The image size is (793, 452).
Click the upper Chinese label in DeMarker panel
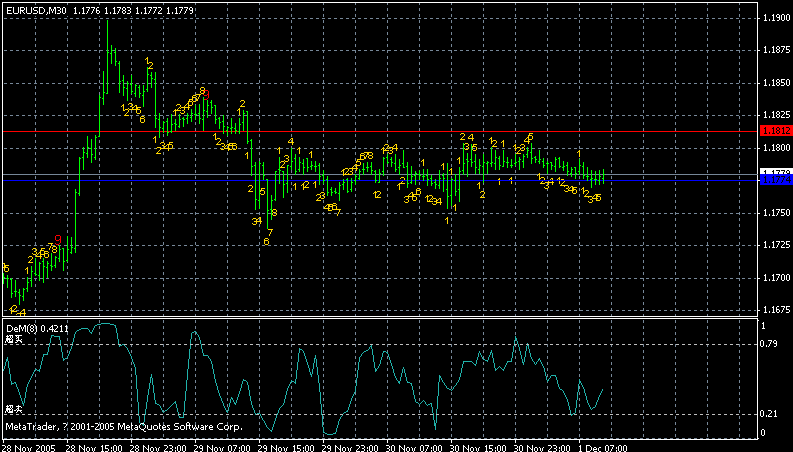(x=12, y=340)
